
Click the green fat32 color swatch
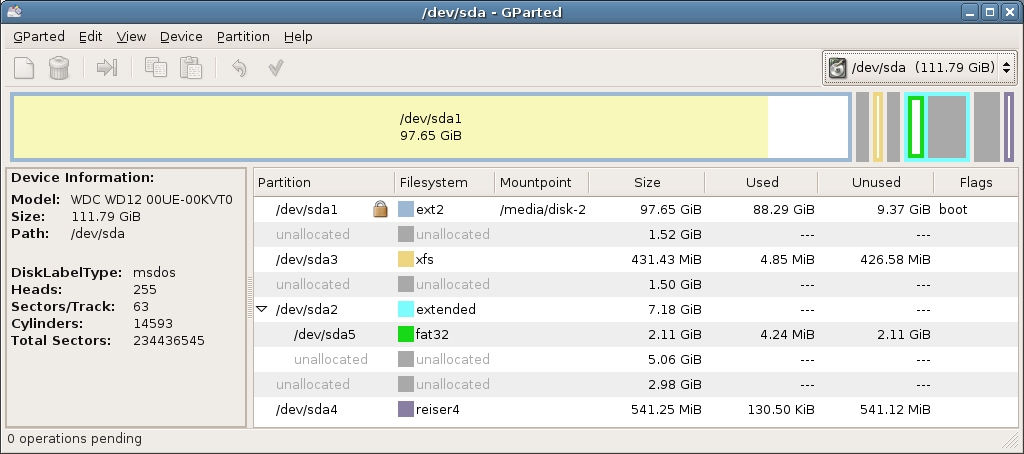coord(406,334)
